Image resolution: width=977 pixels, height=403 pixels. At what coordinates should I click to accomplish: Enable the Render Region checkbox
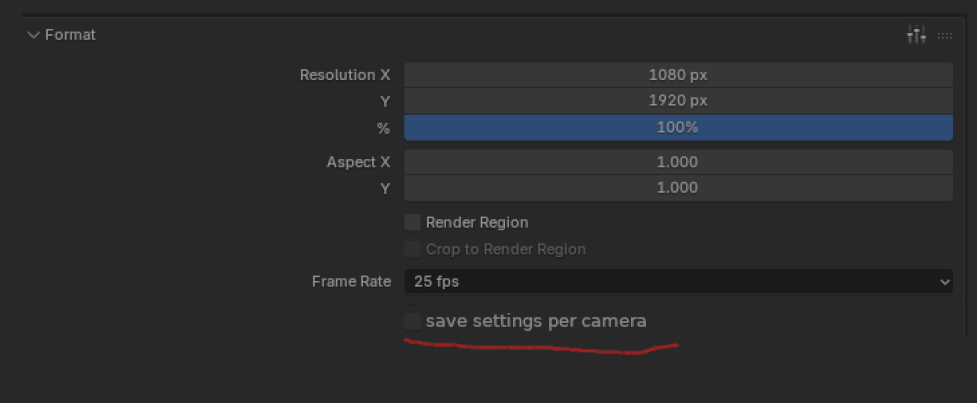click(x=412, y=222)
